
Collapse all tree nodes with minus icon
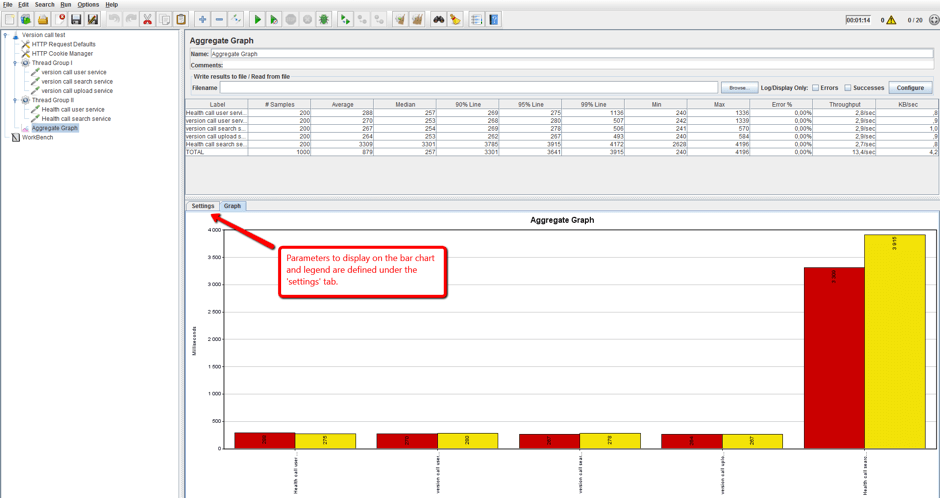[x=219, y=20]
